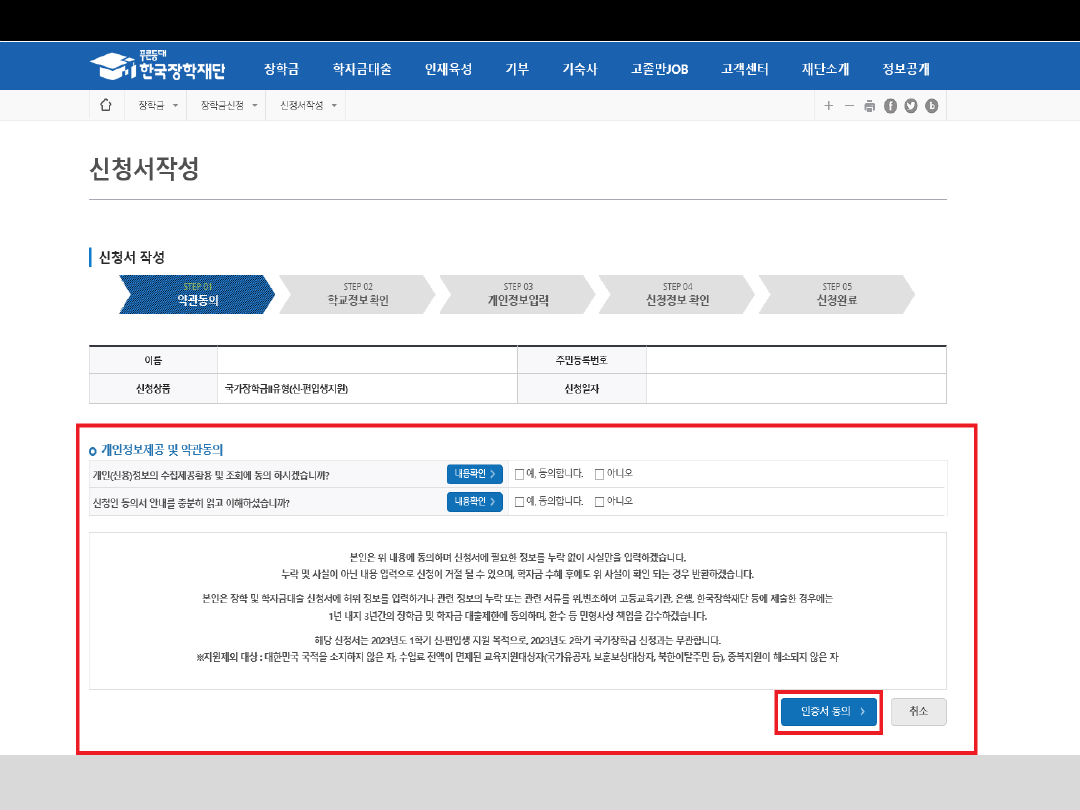Open the 고졸만JOB main menu
Screen dimensions: 1080x810
click(659, 69)
